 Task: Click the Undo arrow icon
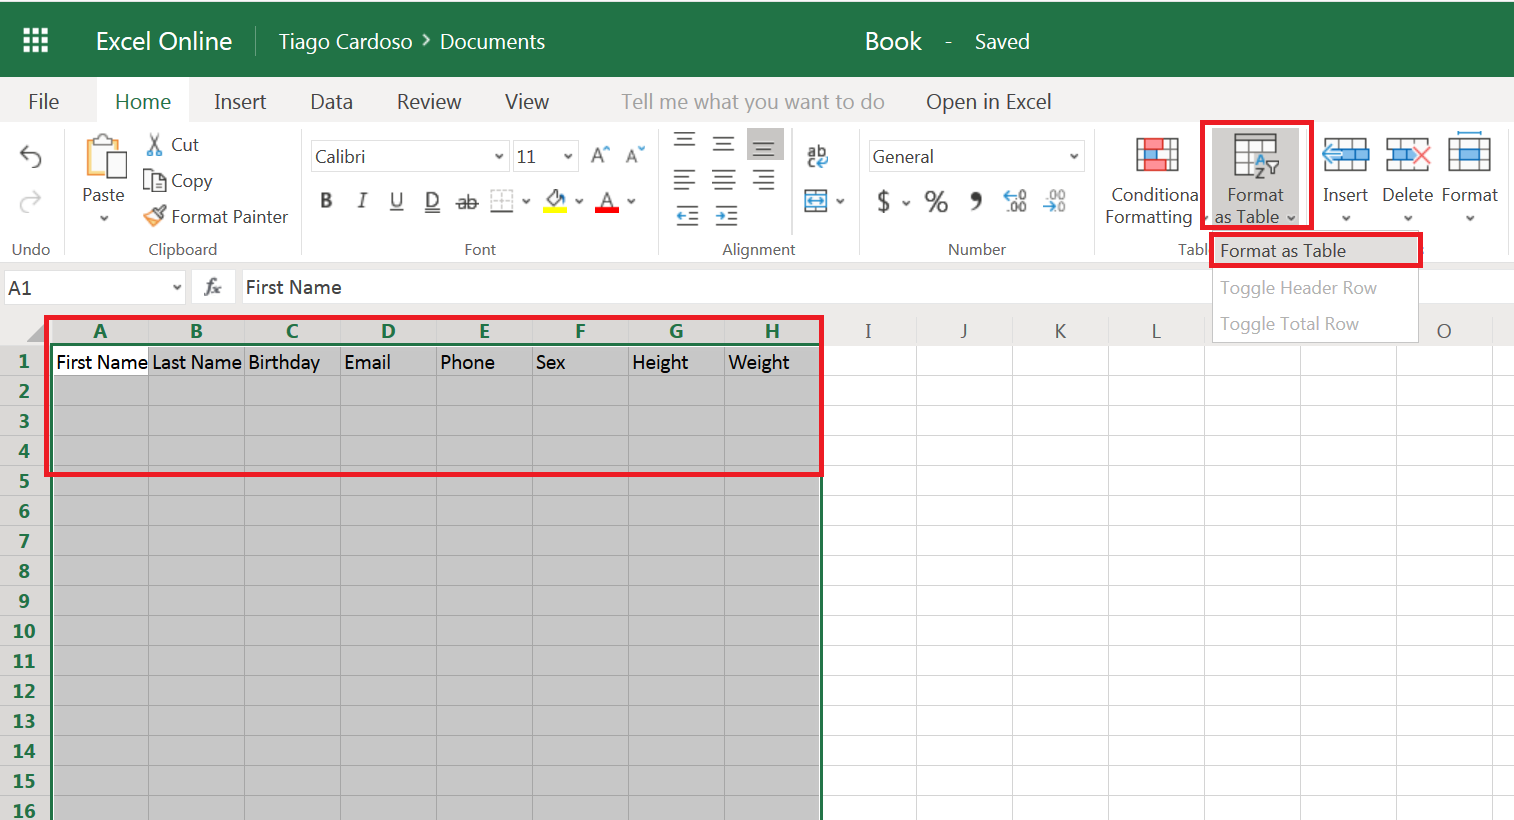[x=31, y=156]
